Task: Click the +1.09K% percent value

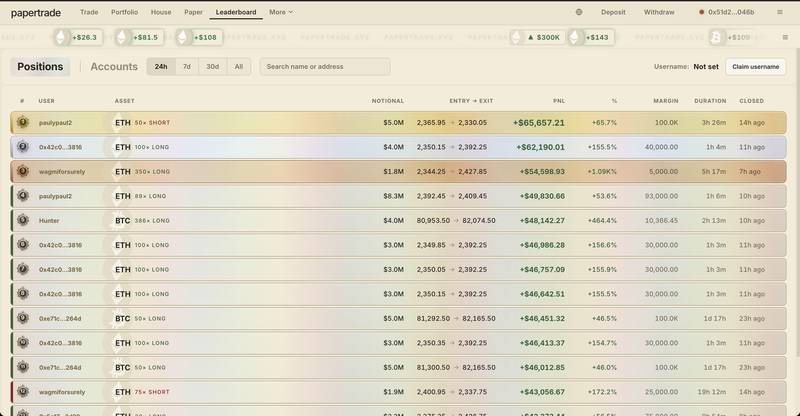Action: pos(602,172)
